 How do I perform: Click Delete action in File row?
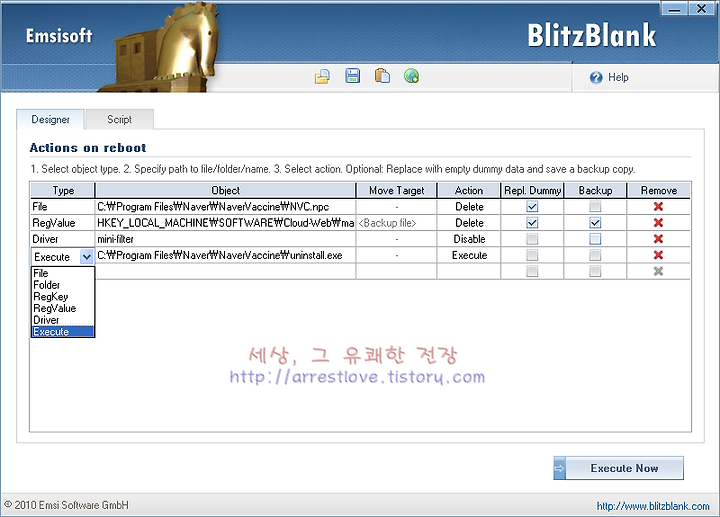(469, 207)
